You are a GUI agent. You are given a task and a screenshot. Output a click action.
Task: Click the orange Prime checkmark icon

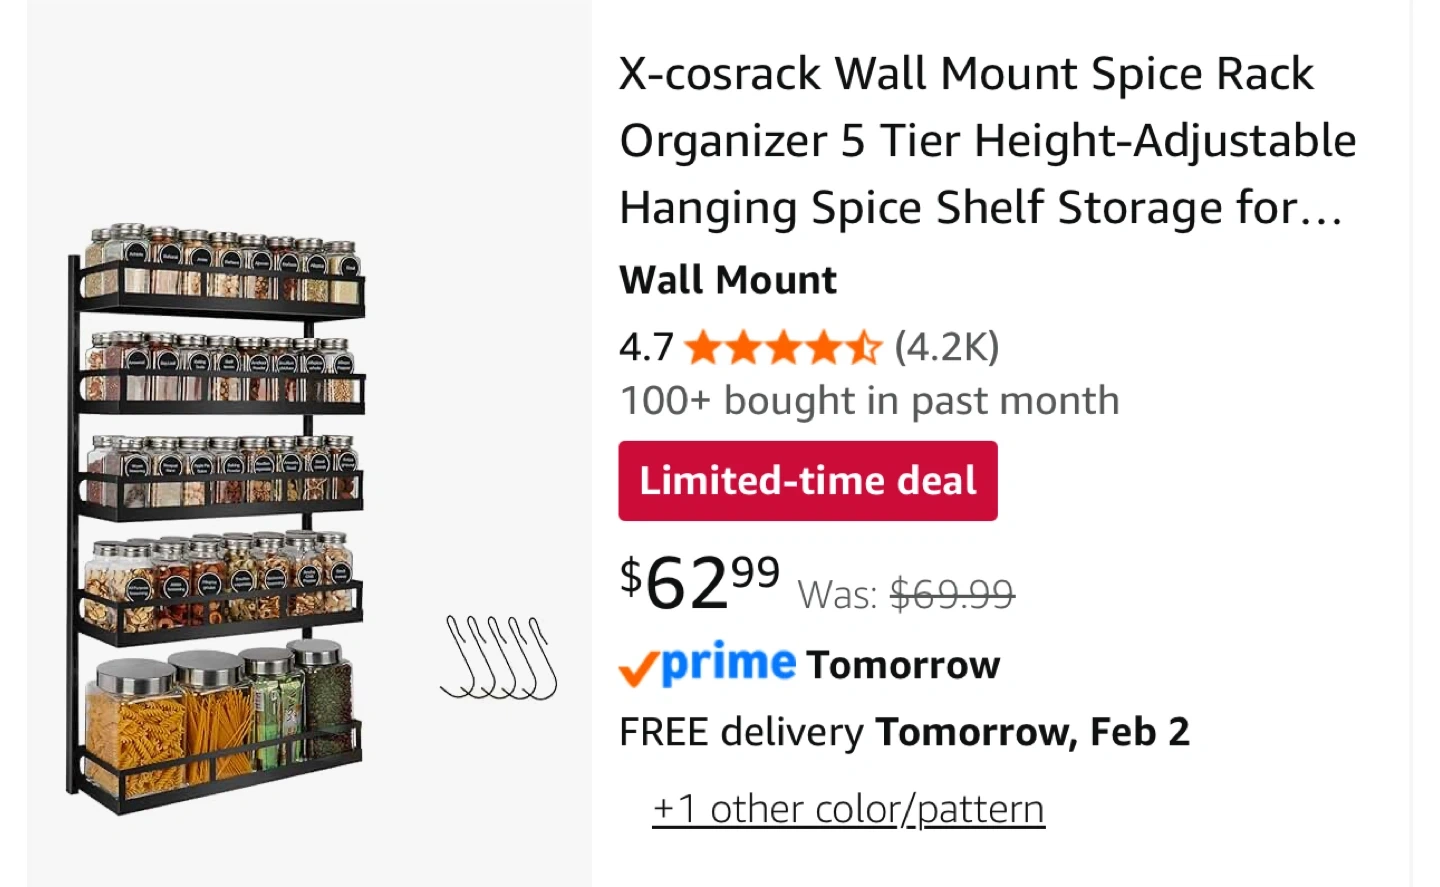638,667
